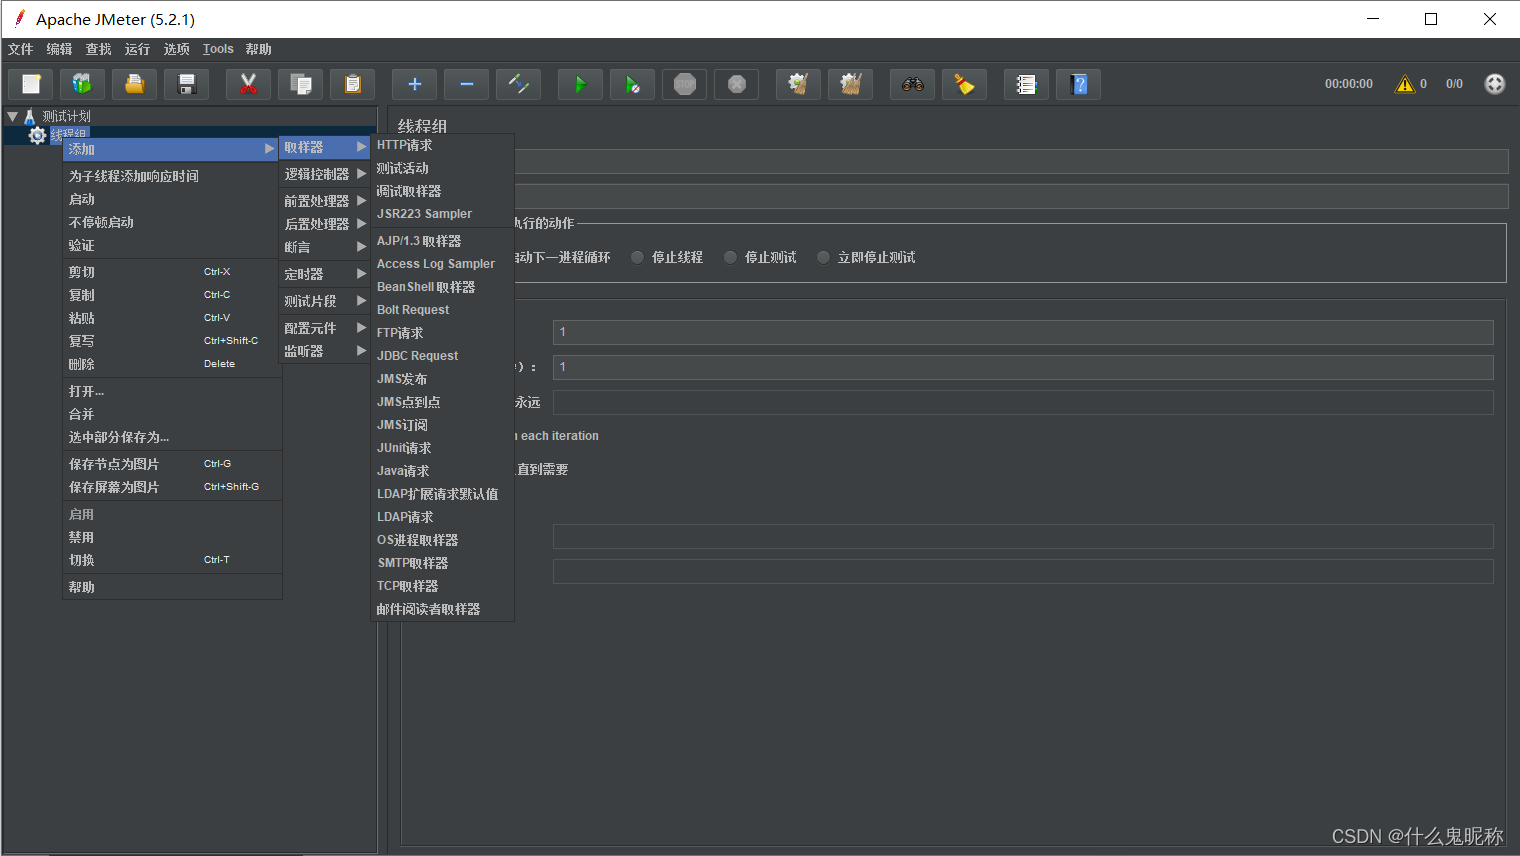Choose TCP取样器 from the sampler list
1520x856 pixels.
point(442,586)
